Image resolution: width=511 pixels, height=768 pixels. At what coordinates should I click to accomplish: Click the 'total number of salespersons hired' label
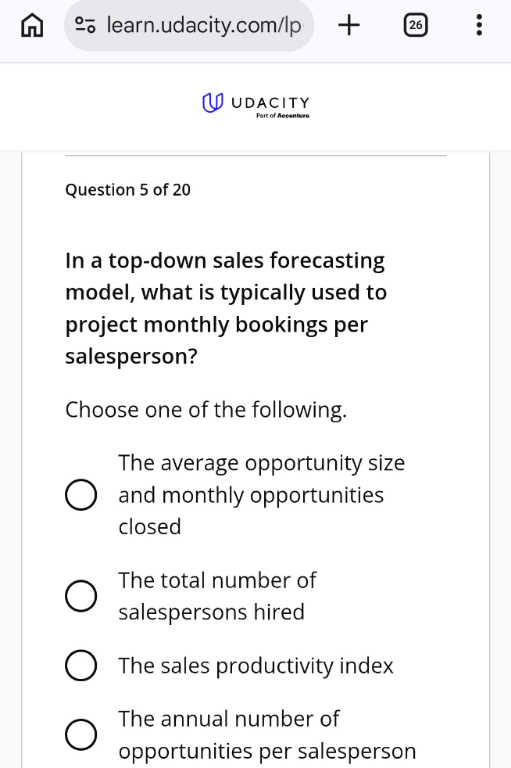[218, 596]
